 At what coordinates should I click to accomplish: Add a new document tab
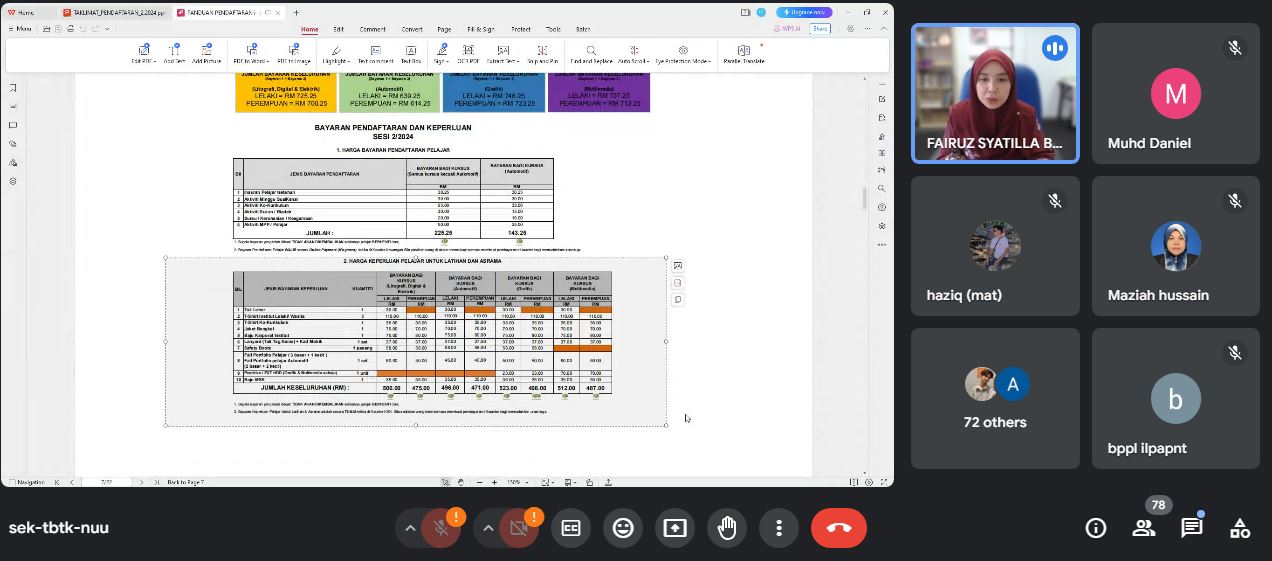click(x=296, y=12)
